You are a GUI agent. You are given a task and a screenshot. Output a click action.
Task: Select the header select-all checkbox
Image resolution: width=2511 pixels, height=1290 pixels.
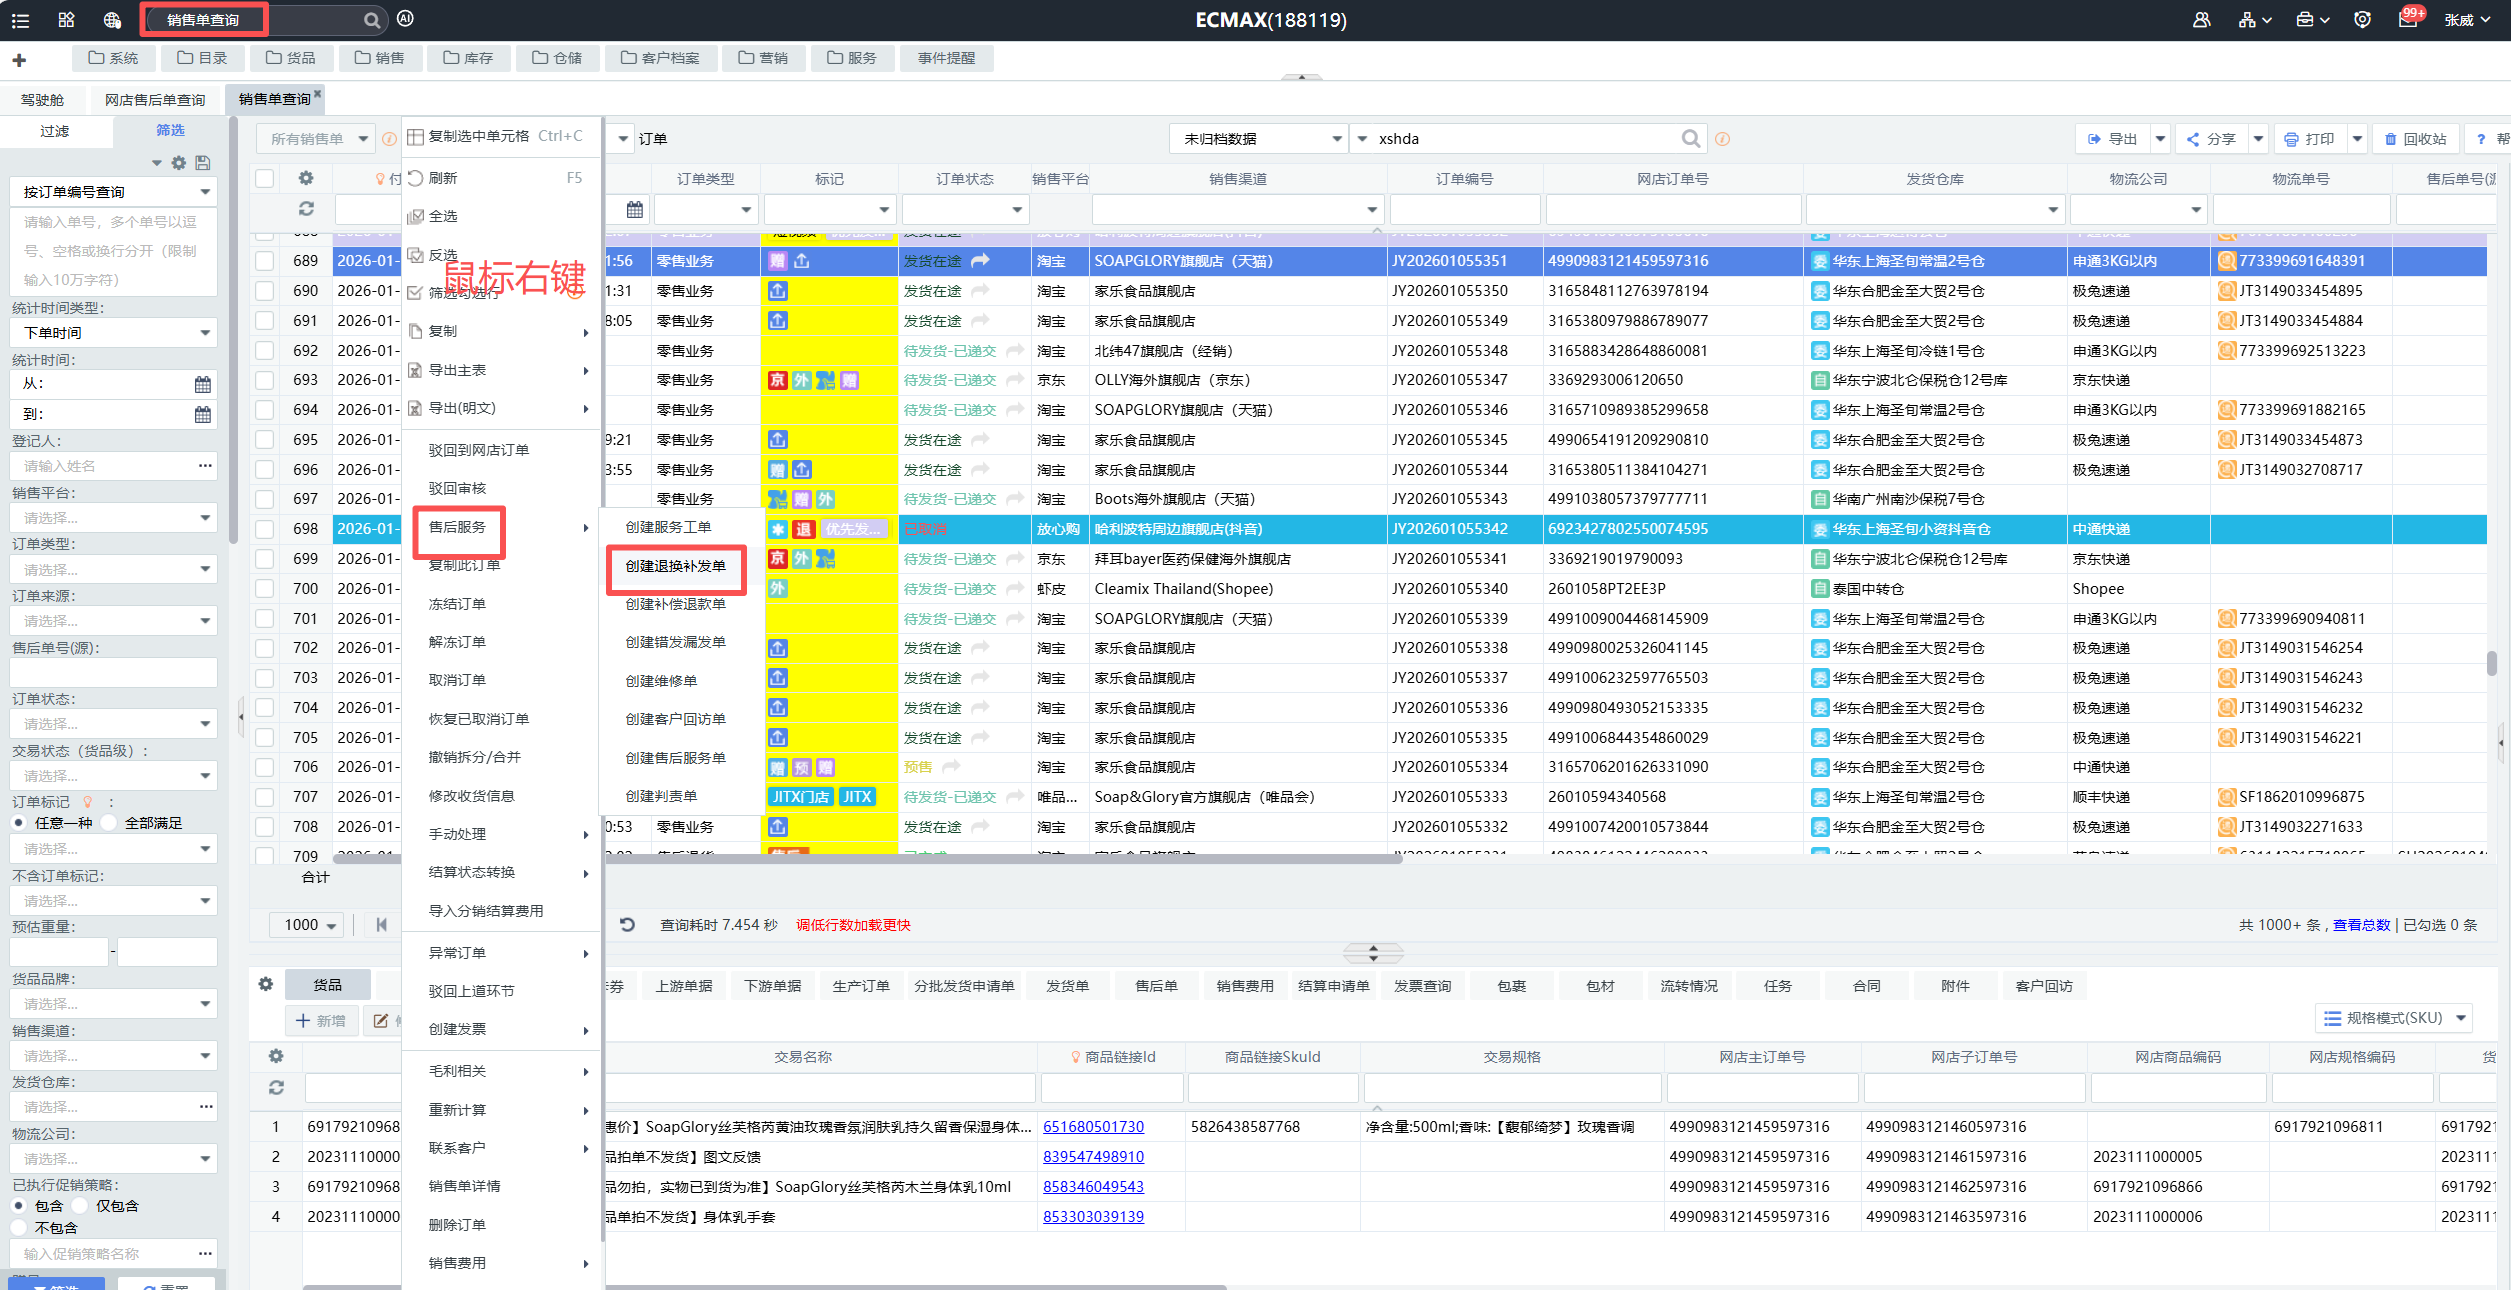click(265, 178)
